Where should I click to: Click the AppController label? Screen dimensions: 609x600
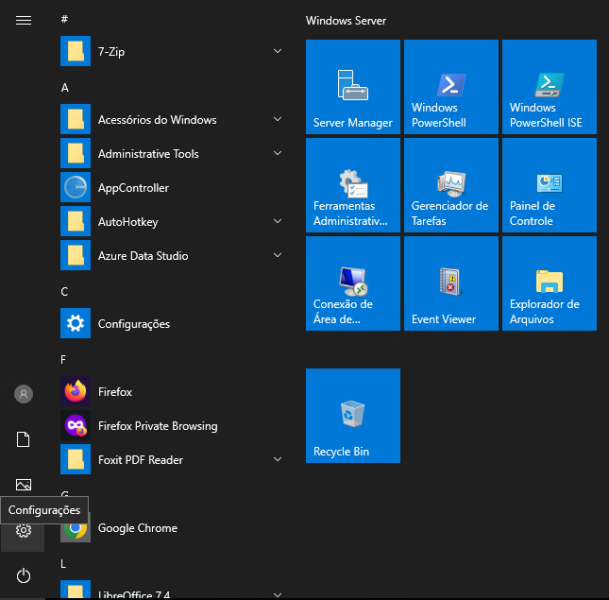tap(133, 188)
